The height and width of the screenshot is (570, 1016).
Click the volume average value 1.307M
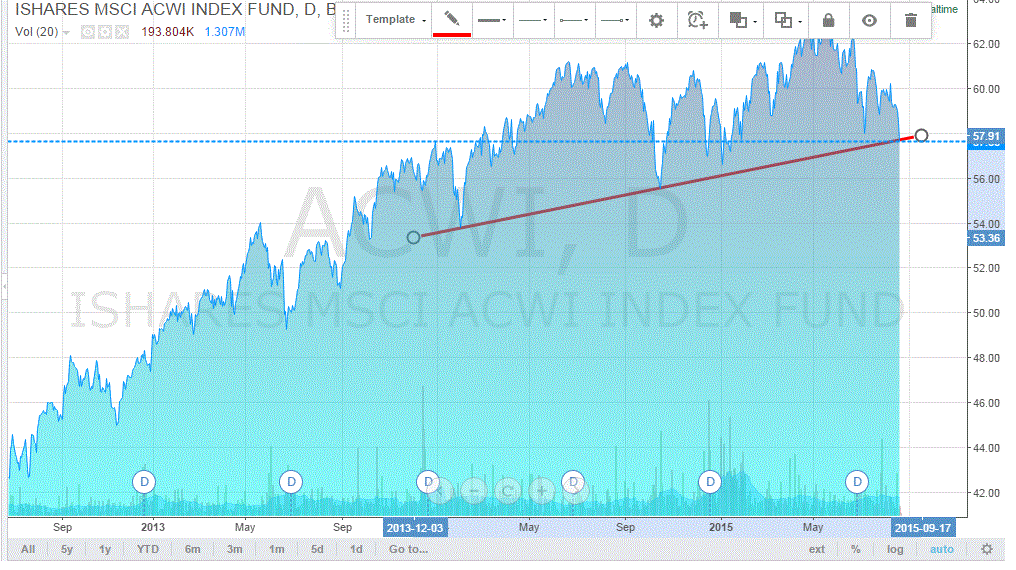pyautogui.click(x=224, y=32)
